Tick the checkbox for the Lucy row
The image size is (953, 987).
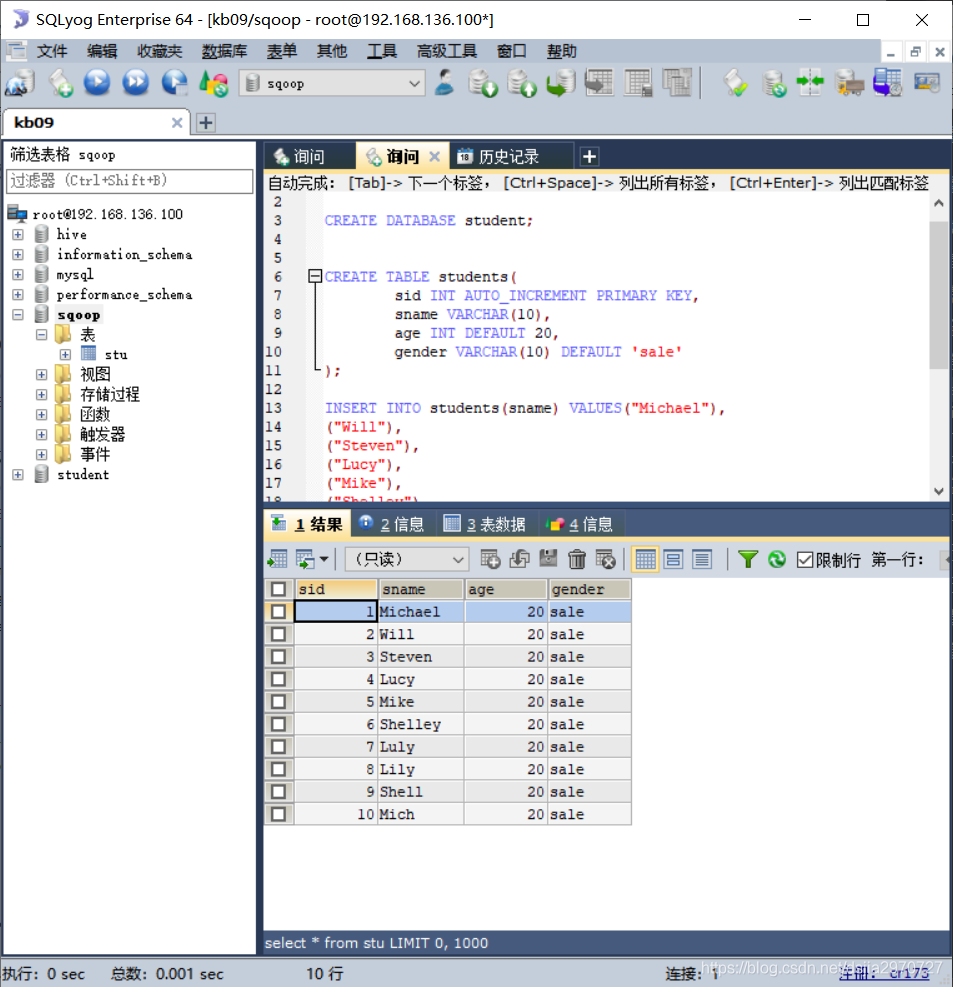[278, 679]
